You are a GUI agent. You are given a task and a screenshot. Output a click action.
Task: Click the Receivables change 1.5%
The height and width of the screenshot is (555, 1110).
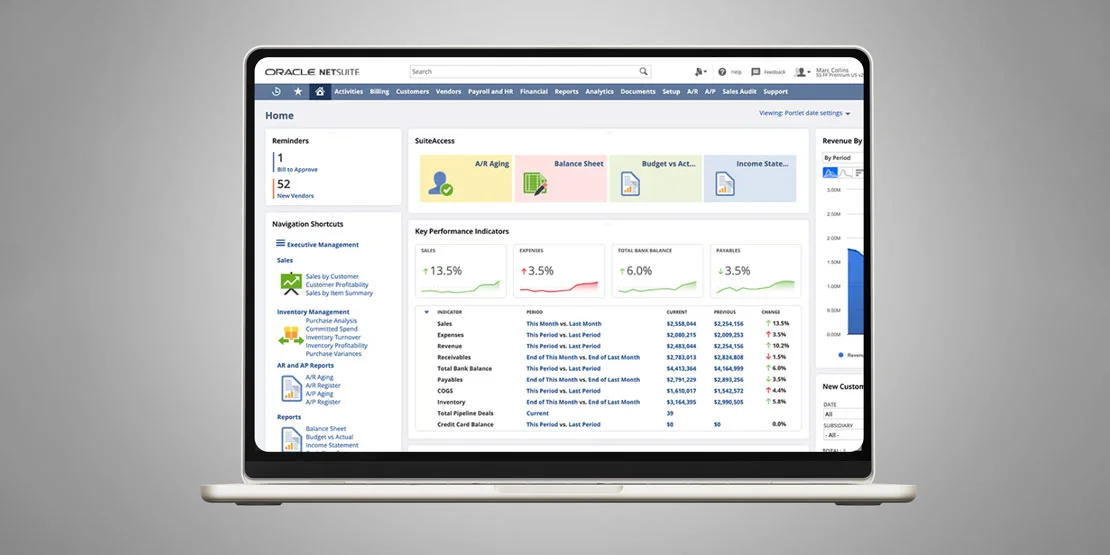tap(777, 357)
